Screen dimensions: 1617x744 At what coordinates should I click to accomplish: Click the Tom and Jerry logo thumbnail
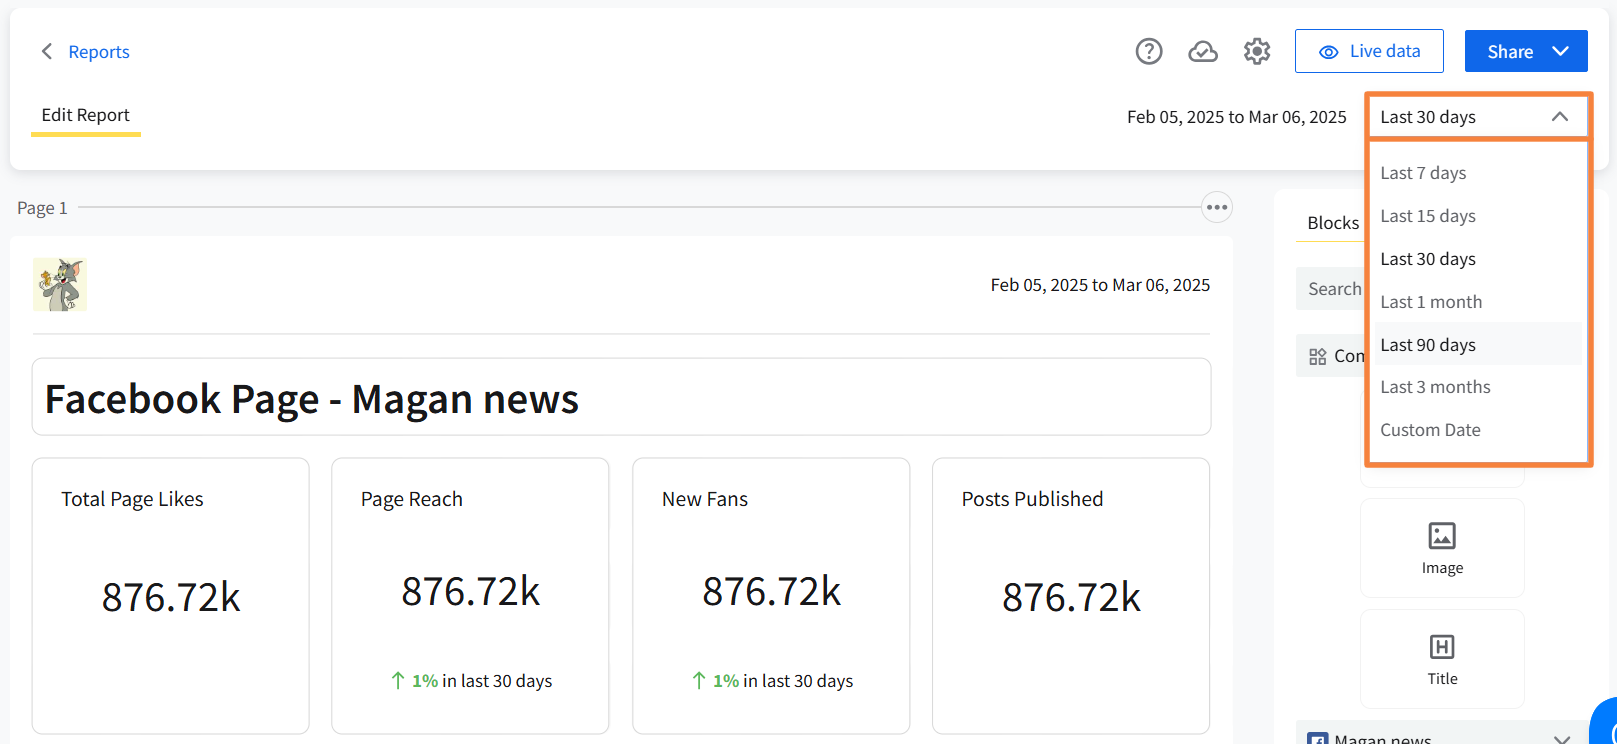(x=60, y=284)
